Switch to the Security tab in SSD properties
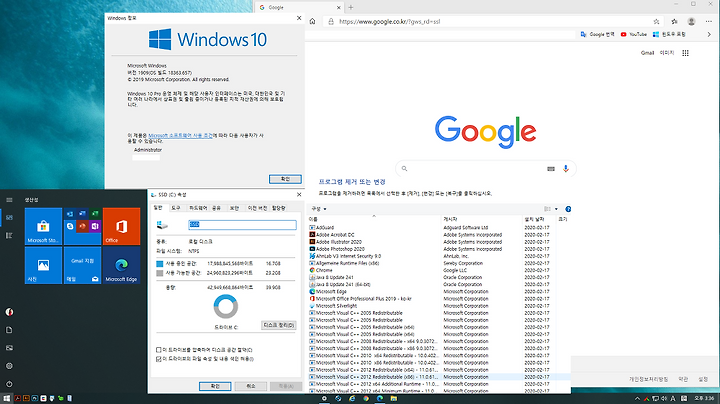Screen dimensions: 720x404 click(234, 208)
